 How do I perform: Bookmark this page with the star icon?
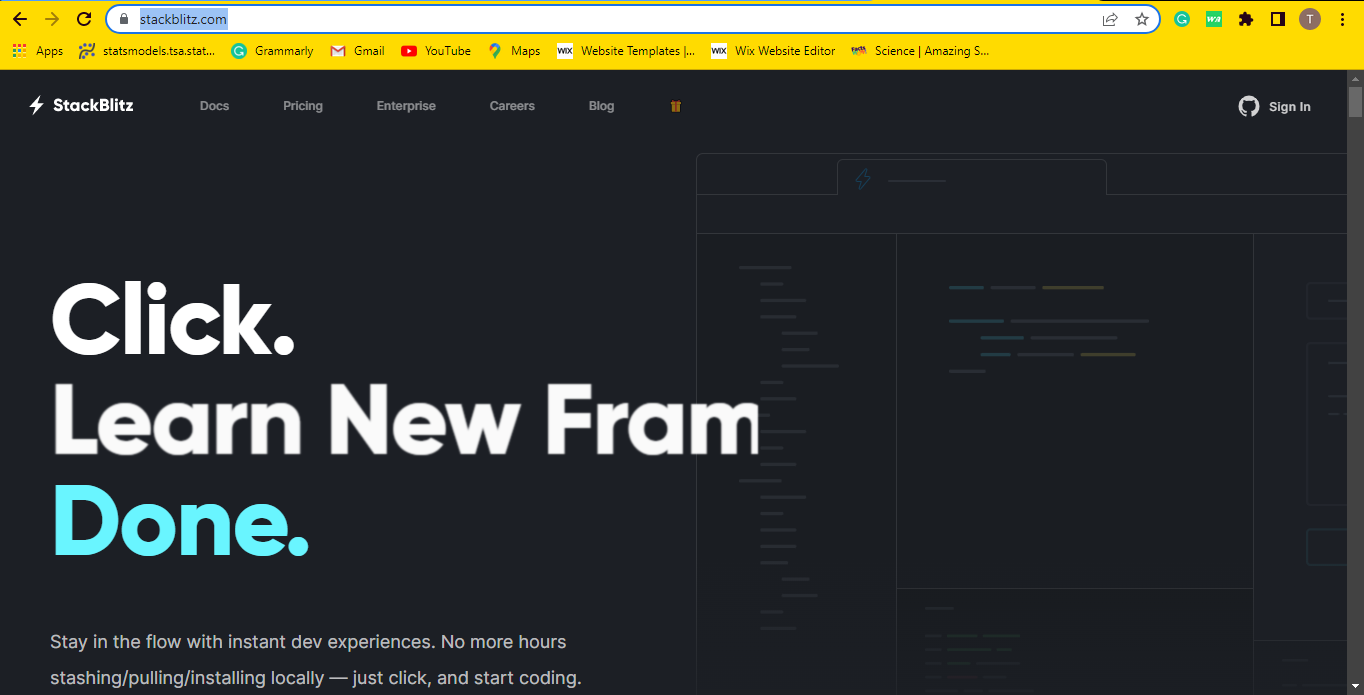(1141, 19)
